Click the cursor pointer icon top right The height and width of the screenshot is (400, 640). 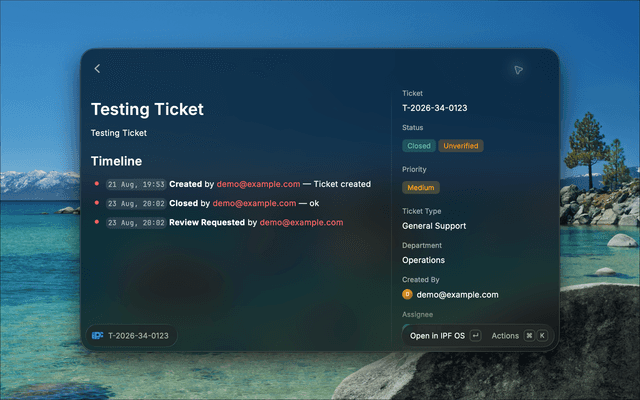click(x=518, y=70)
